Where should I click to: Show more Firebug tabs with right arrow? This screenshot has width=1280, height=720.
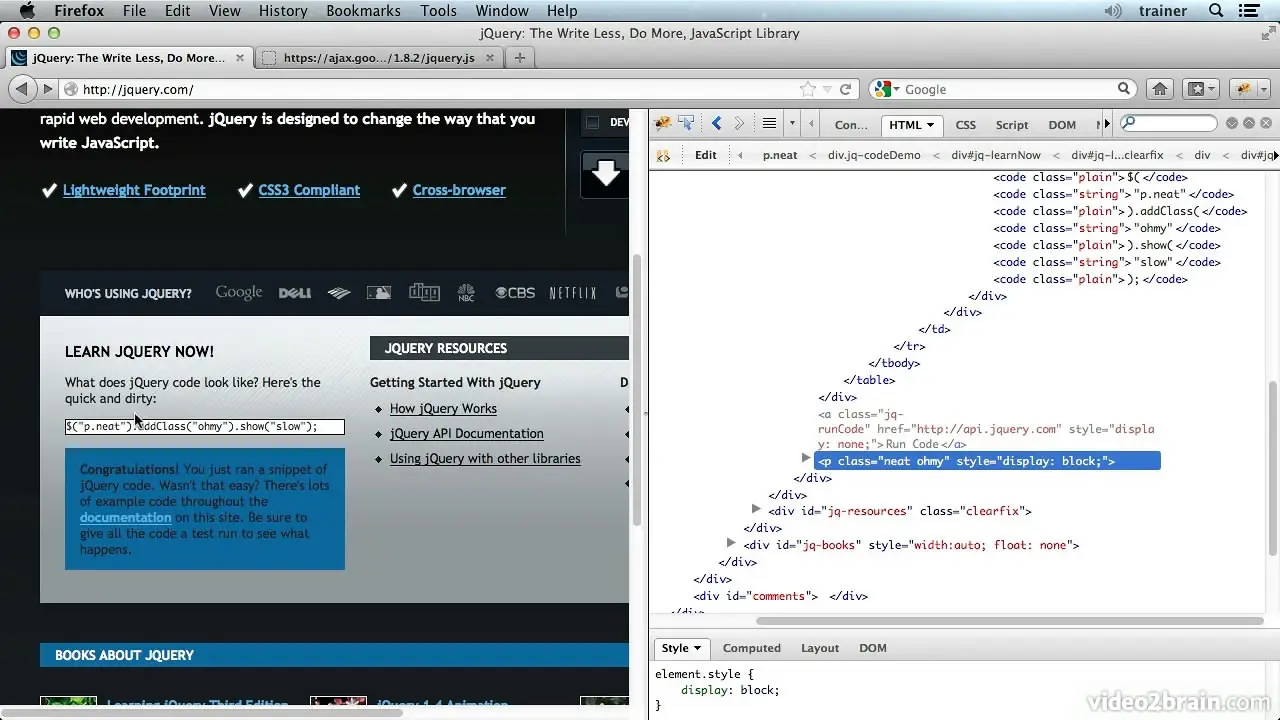[1107, 124]
